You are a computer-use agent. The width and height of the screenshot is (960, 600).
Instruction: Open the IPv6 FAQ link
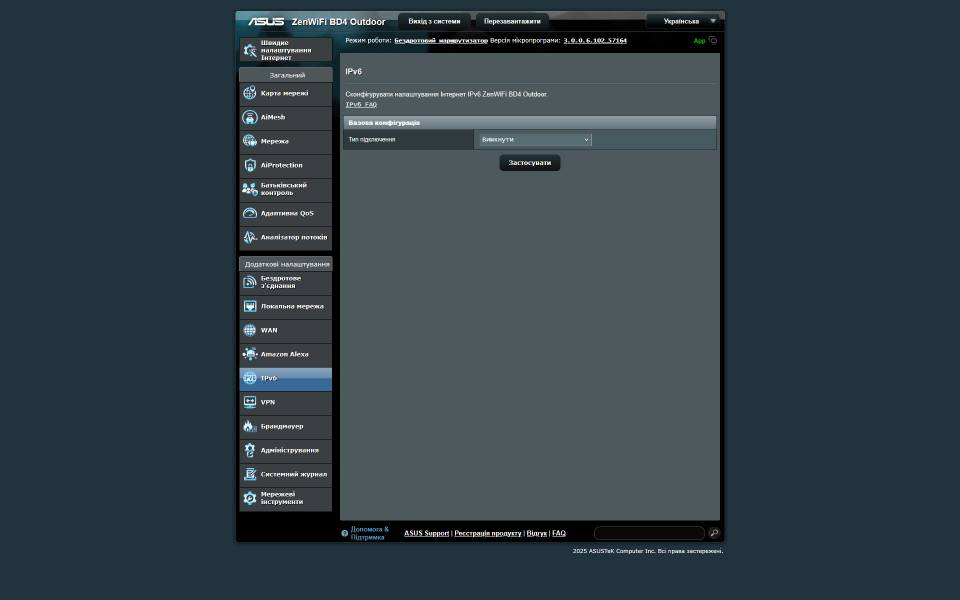click(x=361, y=104)
